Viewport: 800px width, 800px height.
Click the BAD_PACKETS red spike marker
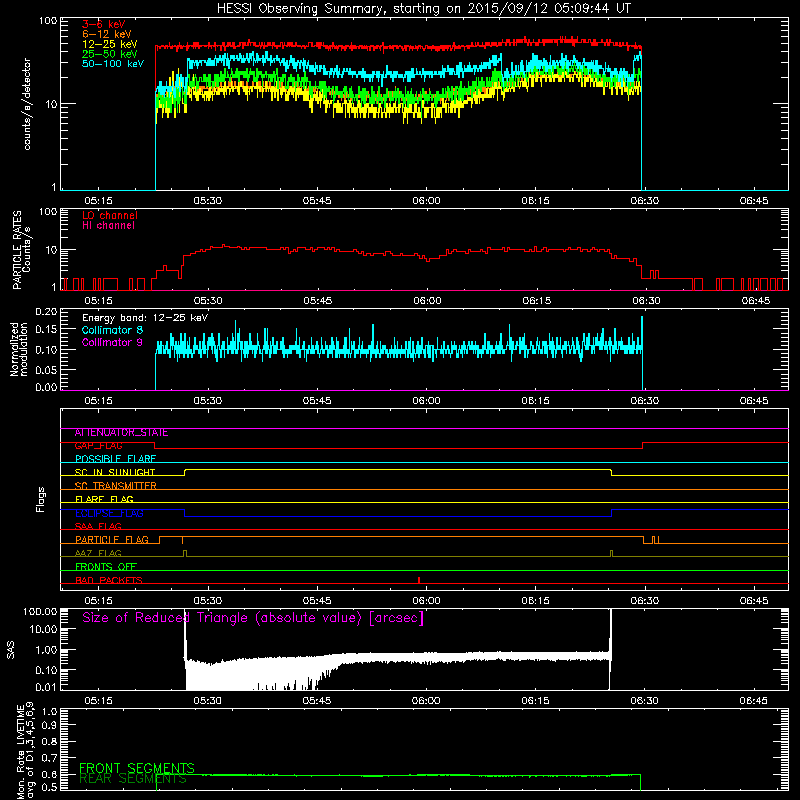[x=419, y=580]
